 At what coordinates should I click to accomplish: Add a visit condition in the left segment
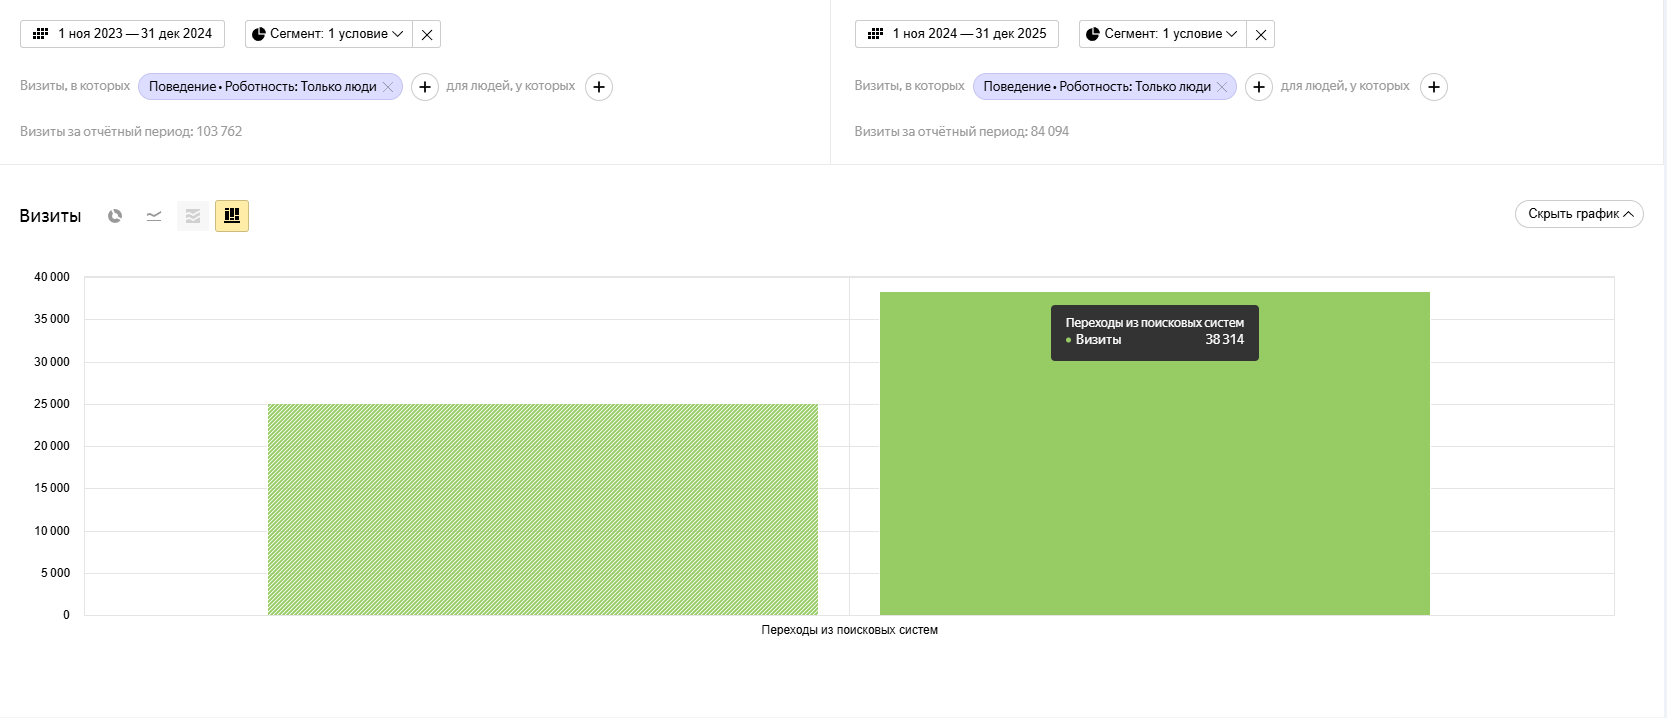pos(425,87)
